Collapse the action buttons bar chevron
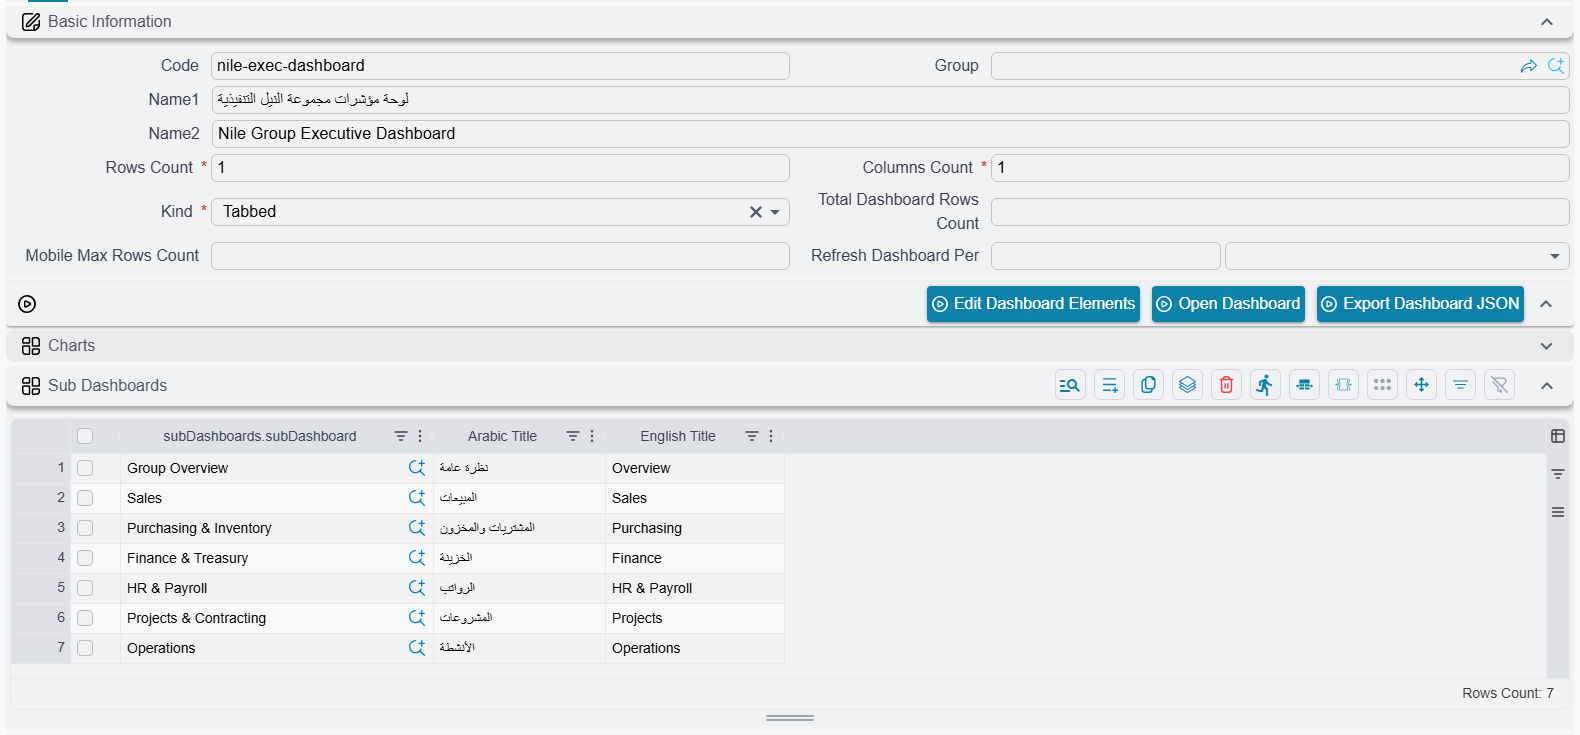 (1547, 304)
